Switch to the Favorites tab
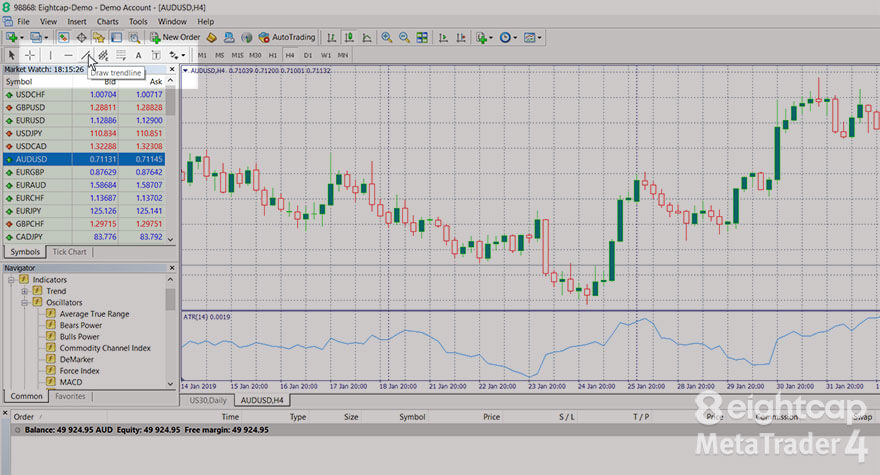The width and height of the screenshot is (880, 475). click(x=70, y=396)
